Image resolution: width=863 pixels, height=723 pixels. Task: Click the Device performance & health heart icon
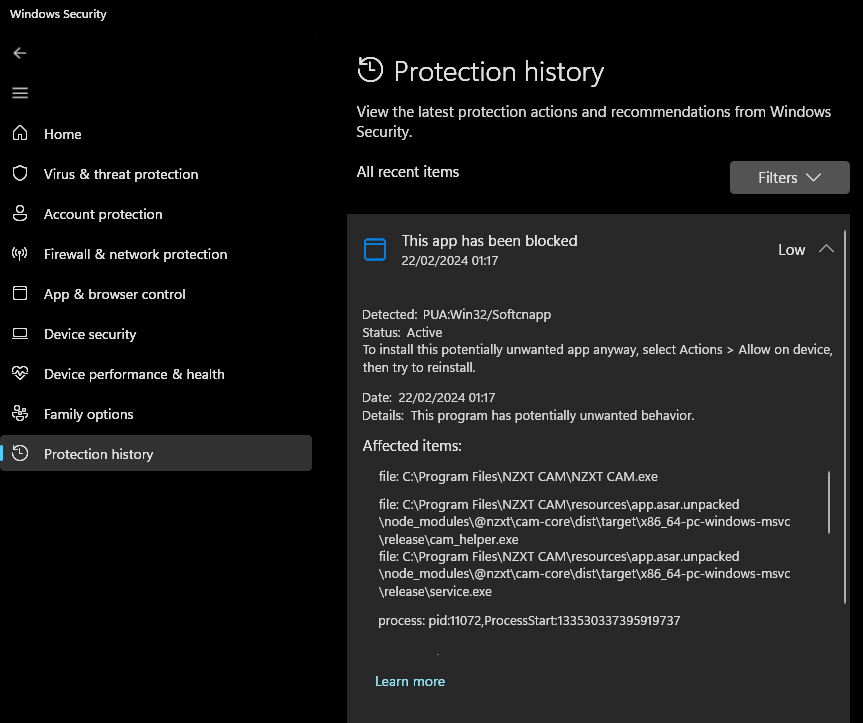pos(20,374)
